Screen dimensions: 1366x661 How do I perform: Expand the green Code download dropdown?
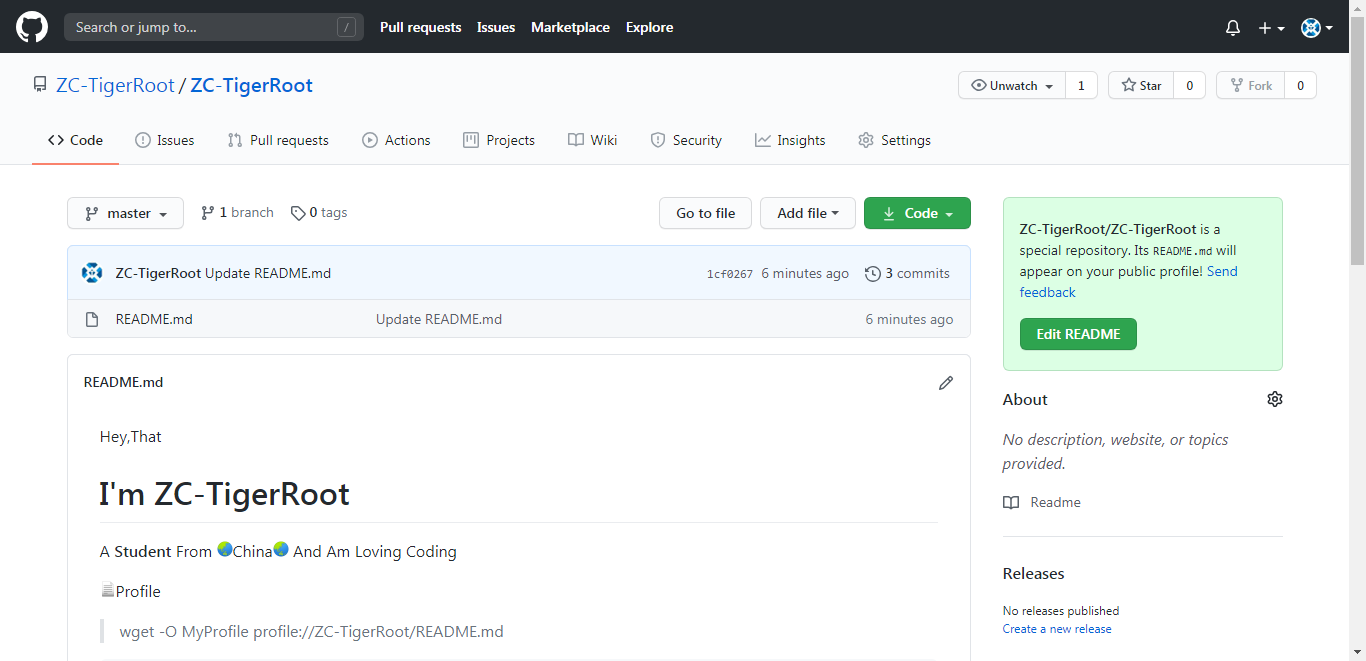click(917, 213)
